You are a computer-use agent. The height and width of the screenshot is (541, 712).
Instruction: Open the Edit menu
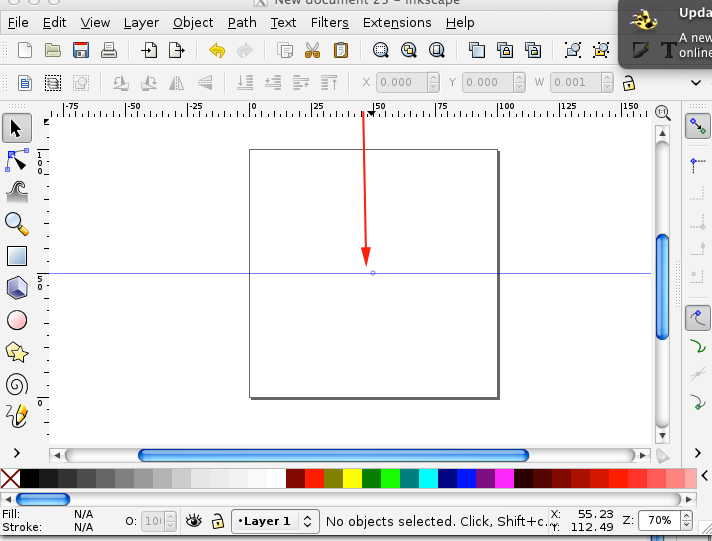54,22
